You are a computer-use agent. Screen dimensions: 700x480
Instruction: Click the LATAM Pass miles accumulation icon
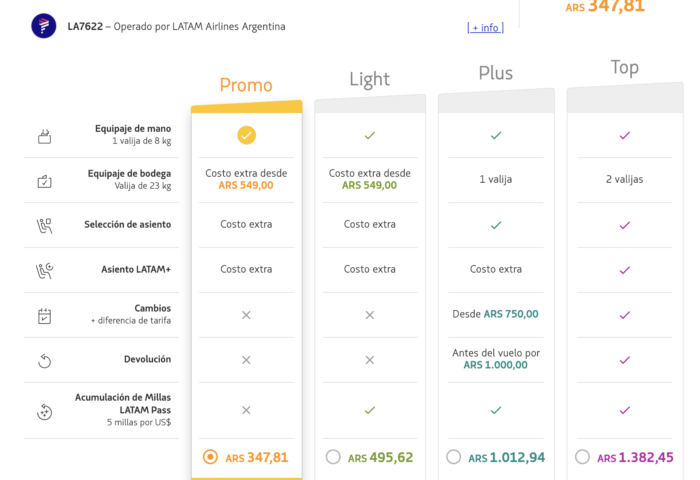44,411
